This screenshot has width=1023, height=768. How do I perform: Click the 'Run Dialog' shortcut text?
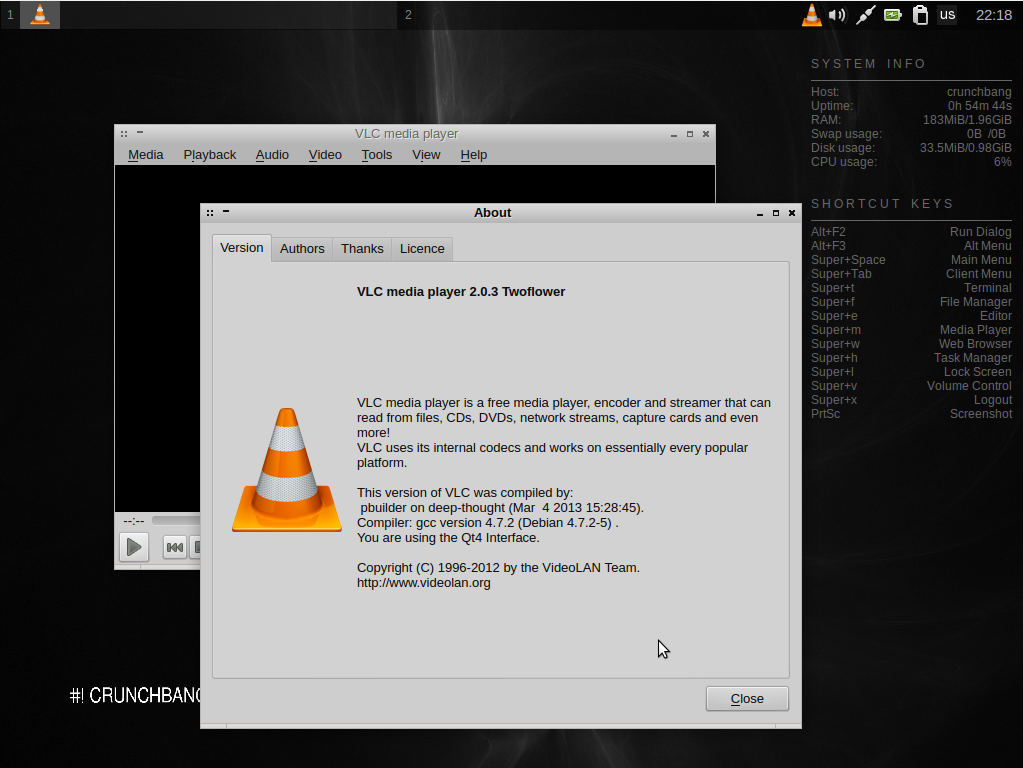[x=981, y=232]
